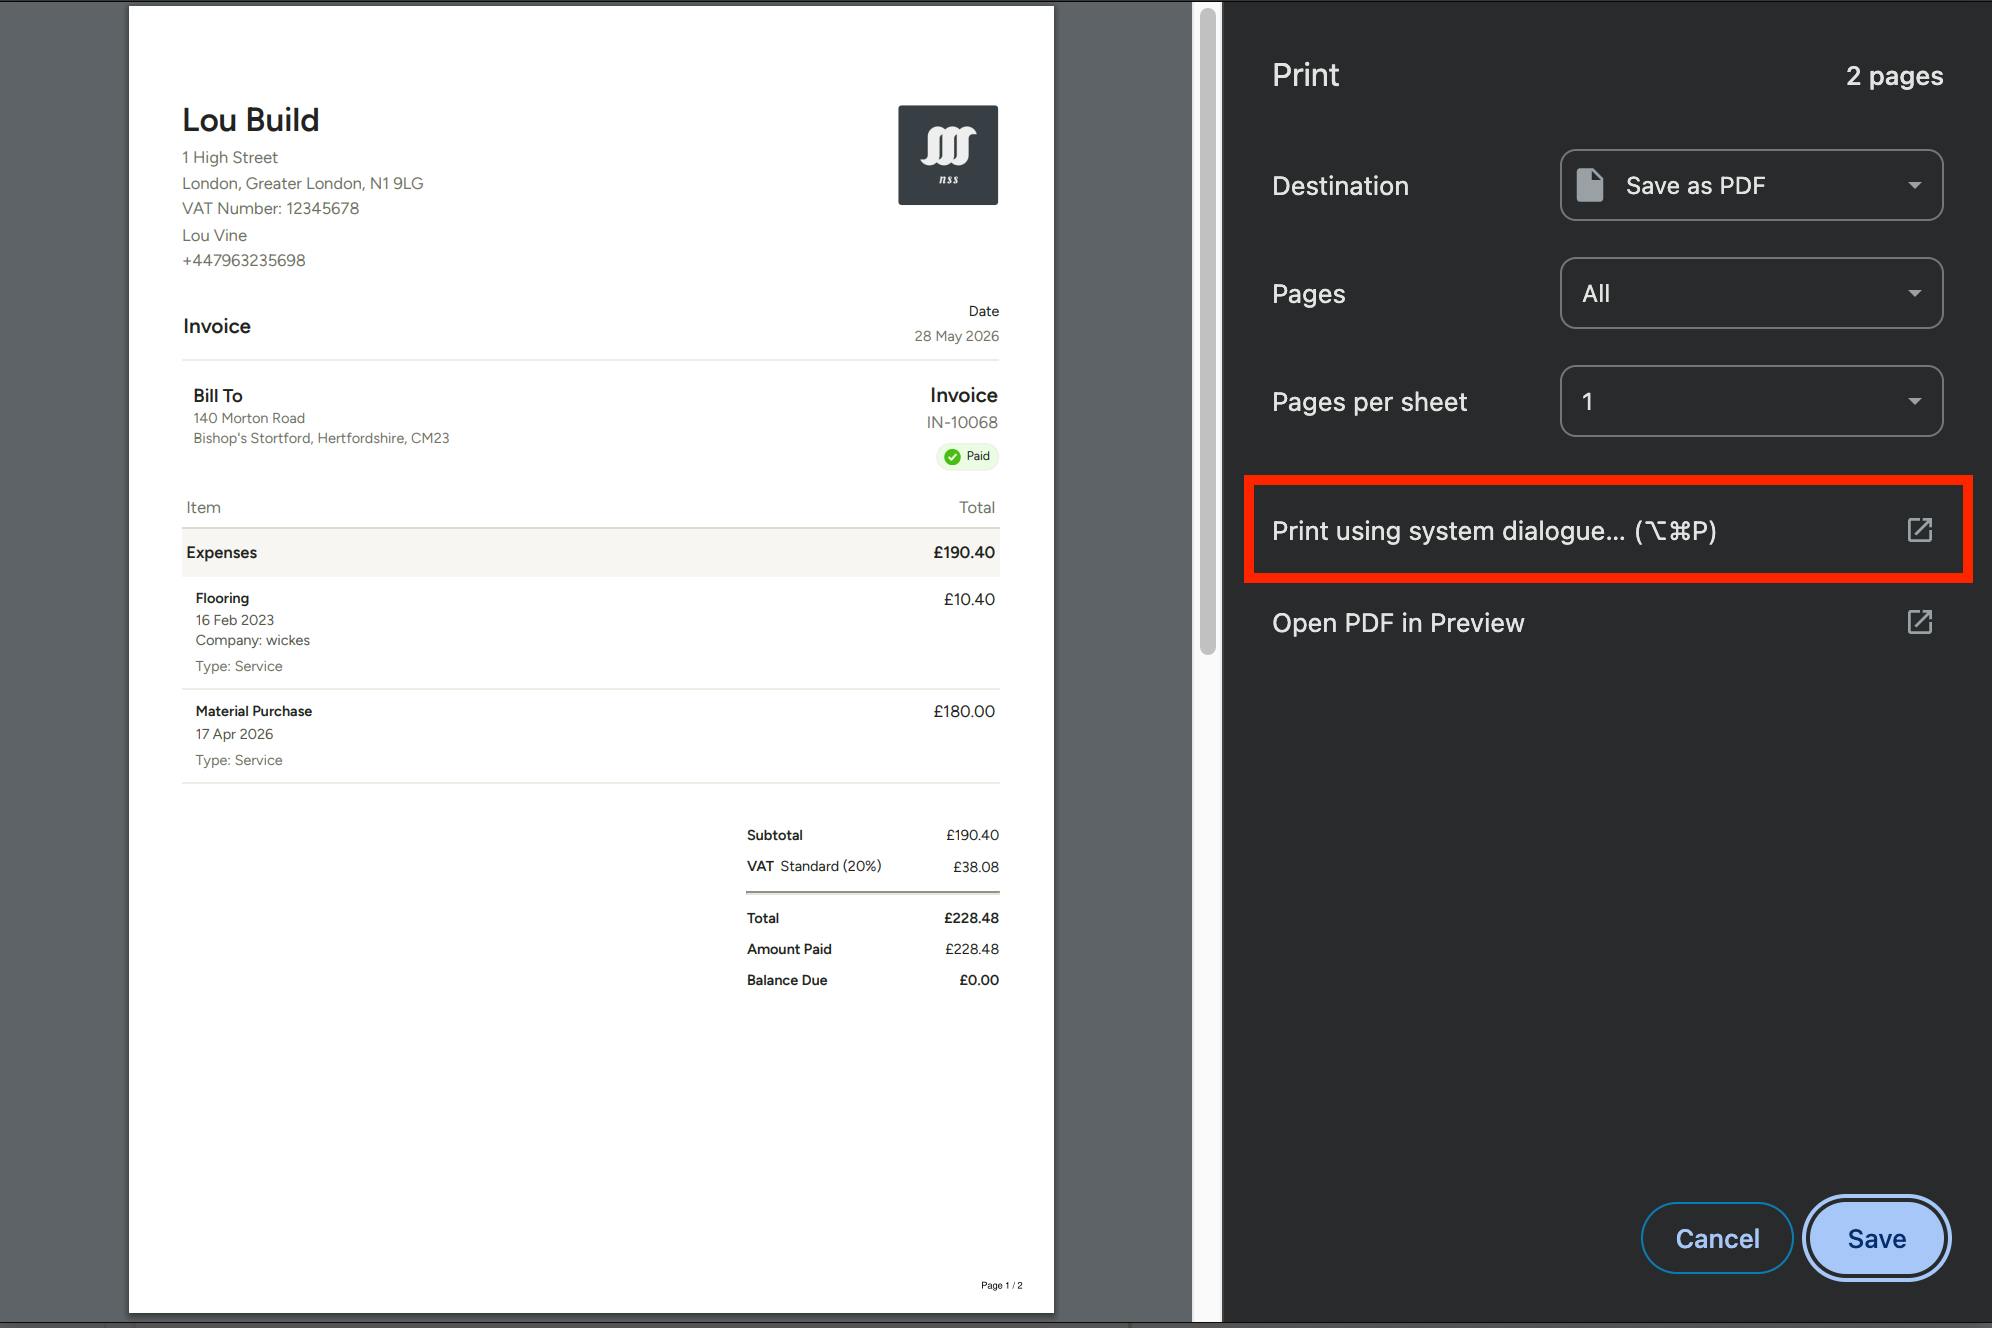Screen dimensions: 1992x1328
Task: Click the Subtotal label
Action: coord(775,835)
